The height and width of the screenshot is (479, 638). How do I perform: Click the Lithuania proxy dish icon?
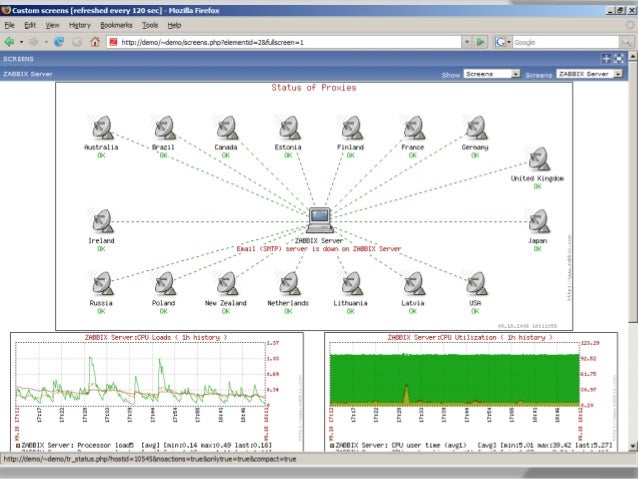[351, 284]
